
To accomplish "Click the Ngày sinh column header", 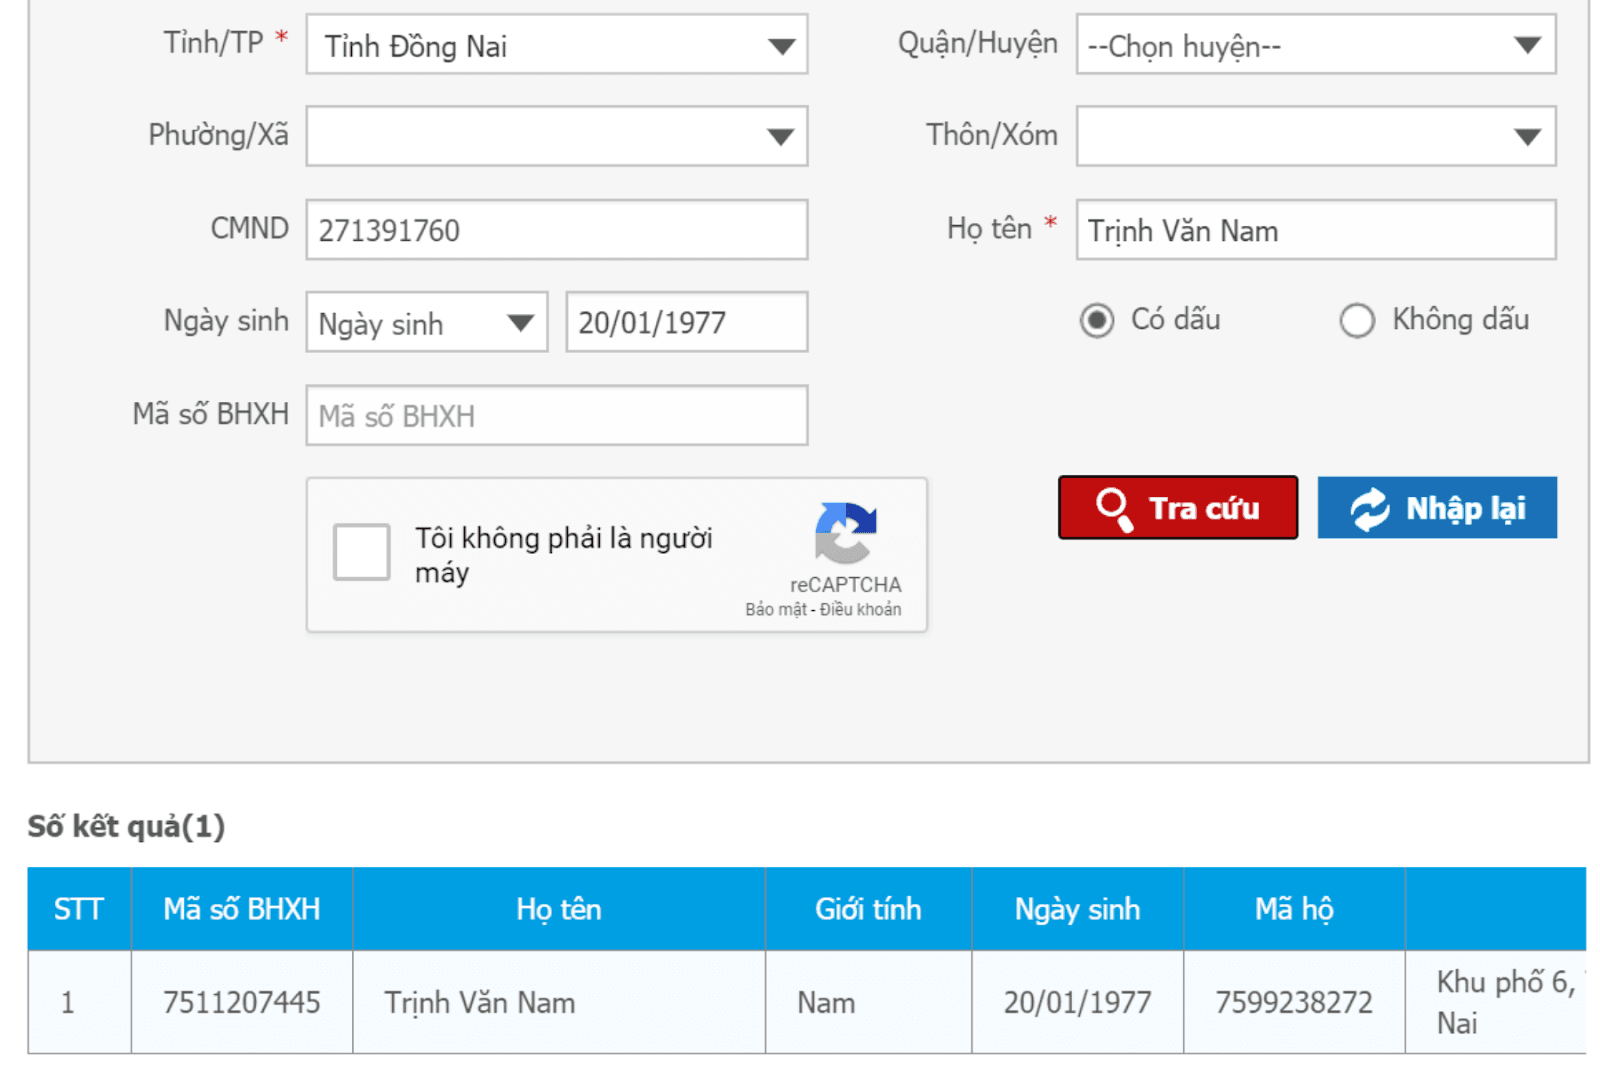I will pos(1077,909).
